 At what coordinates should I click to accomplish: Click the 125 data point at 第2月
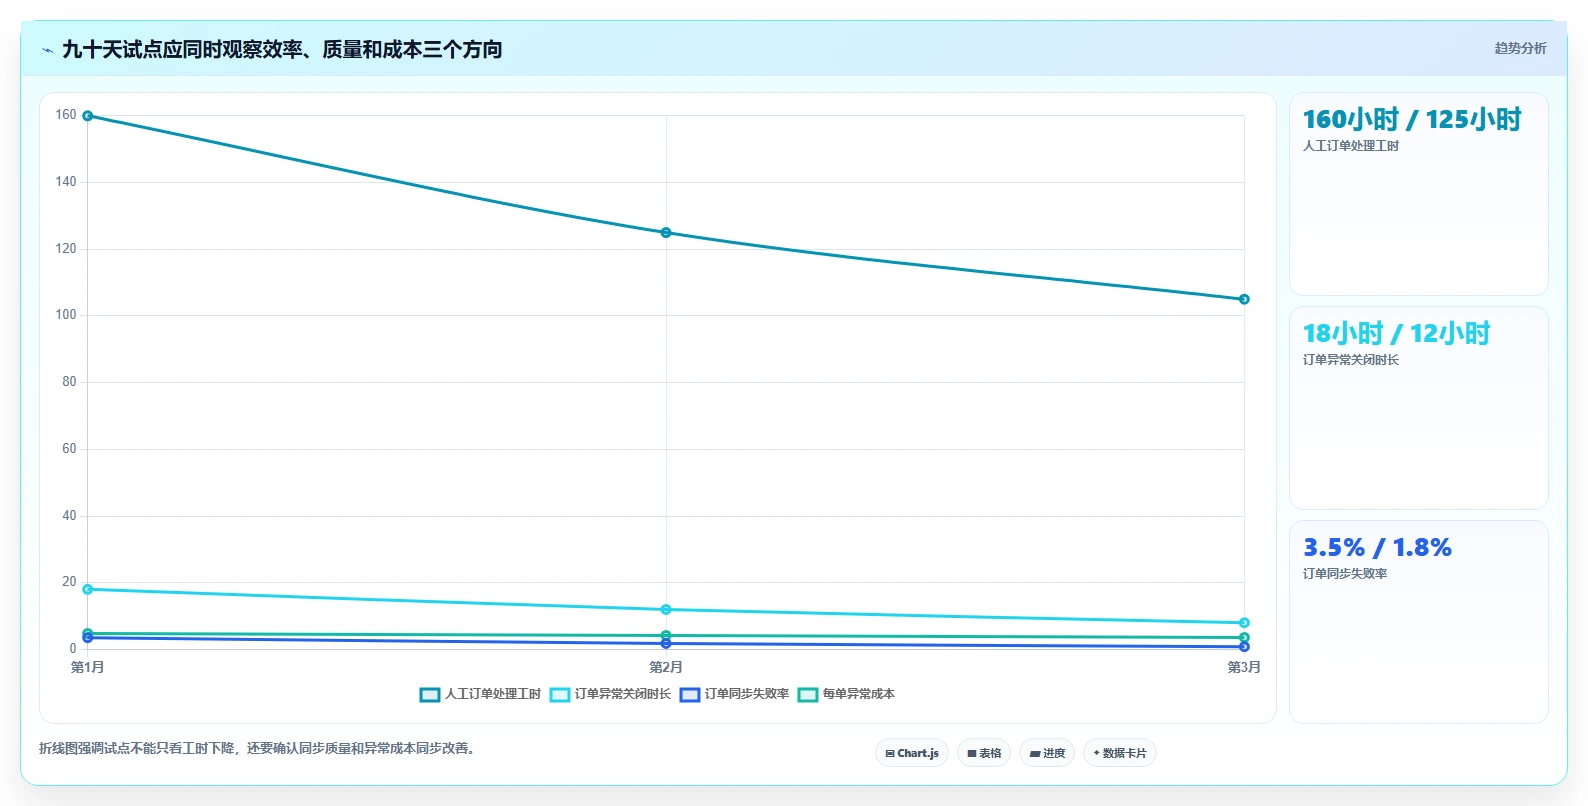666,233
